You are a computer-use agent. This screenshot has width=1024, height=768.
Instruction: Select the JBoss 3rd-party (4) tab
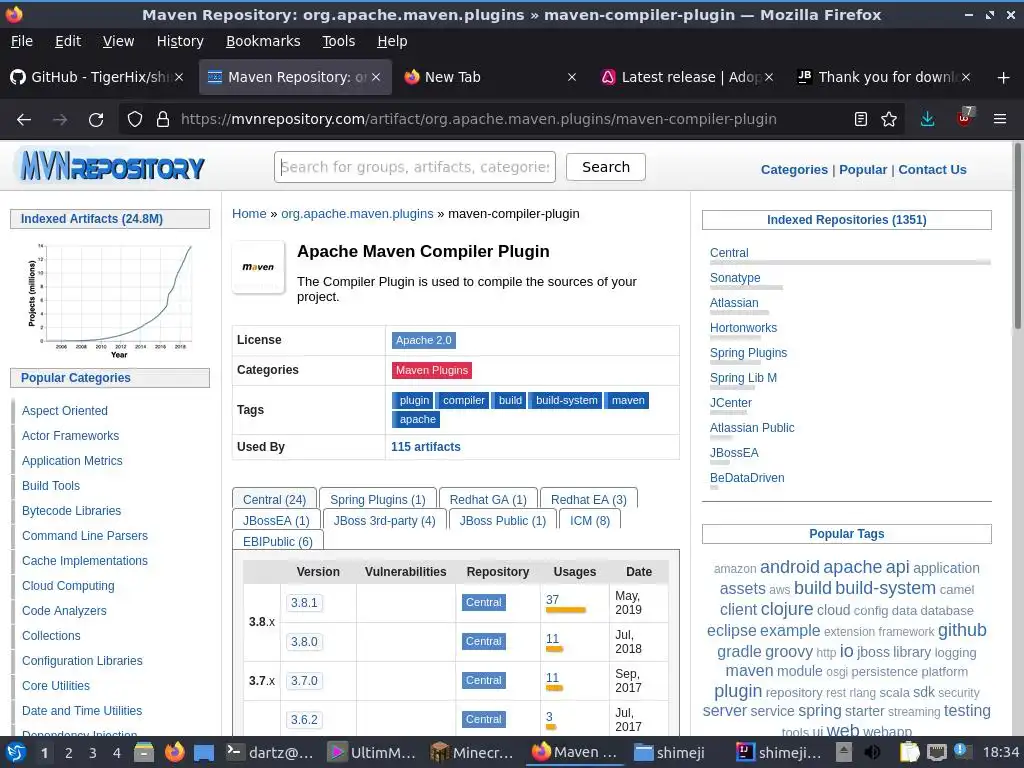384,520
